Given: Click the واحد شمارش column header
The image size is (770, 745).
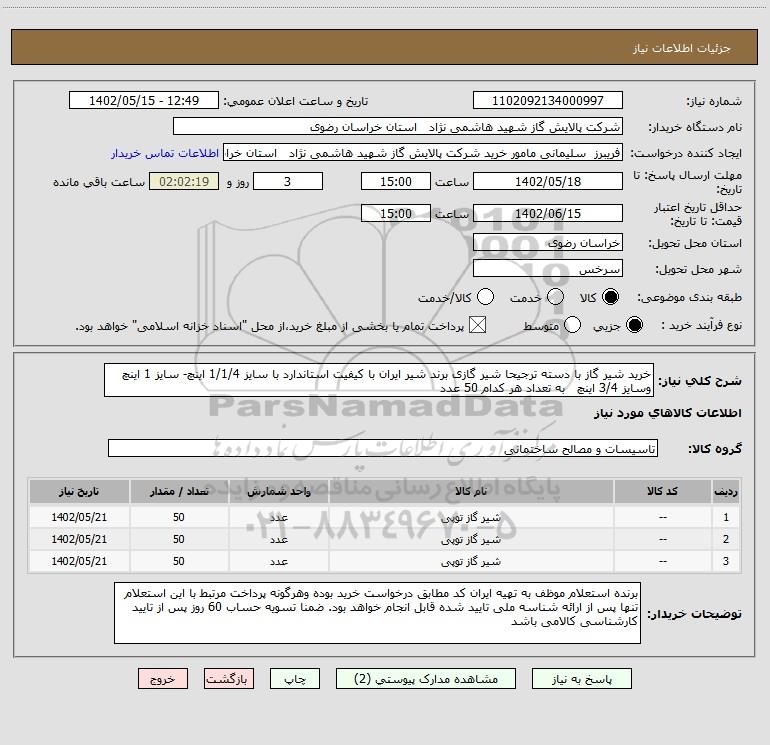Looking at the screenshot, I should pyautogui.click(x=279, y=491).
